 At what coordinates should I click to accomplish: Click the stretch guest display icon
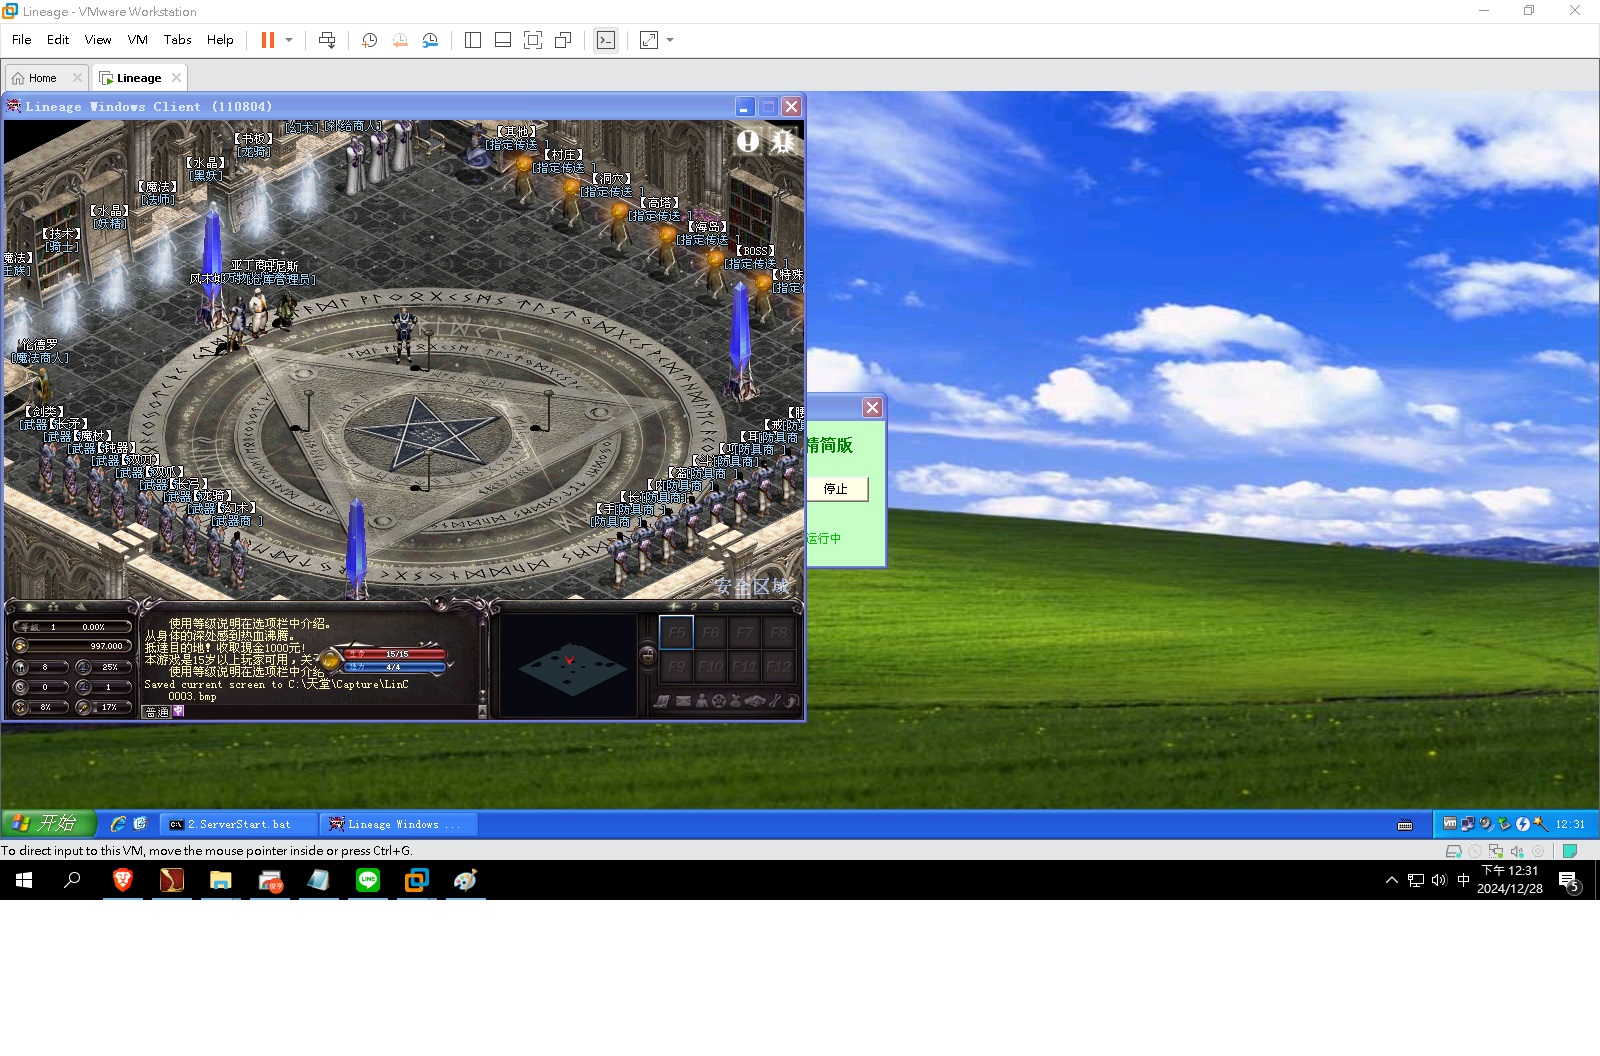[x=649, y=40]
